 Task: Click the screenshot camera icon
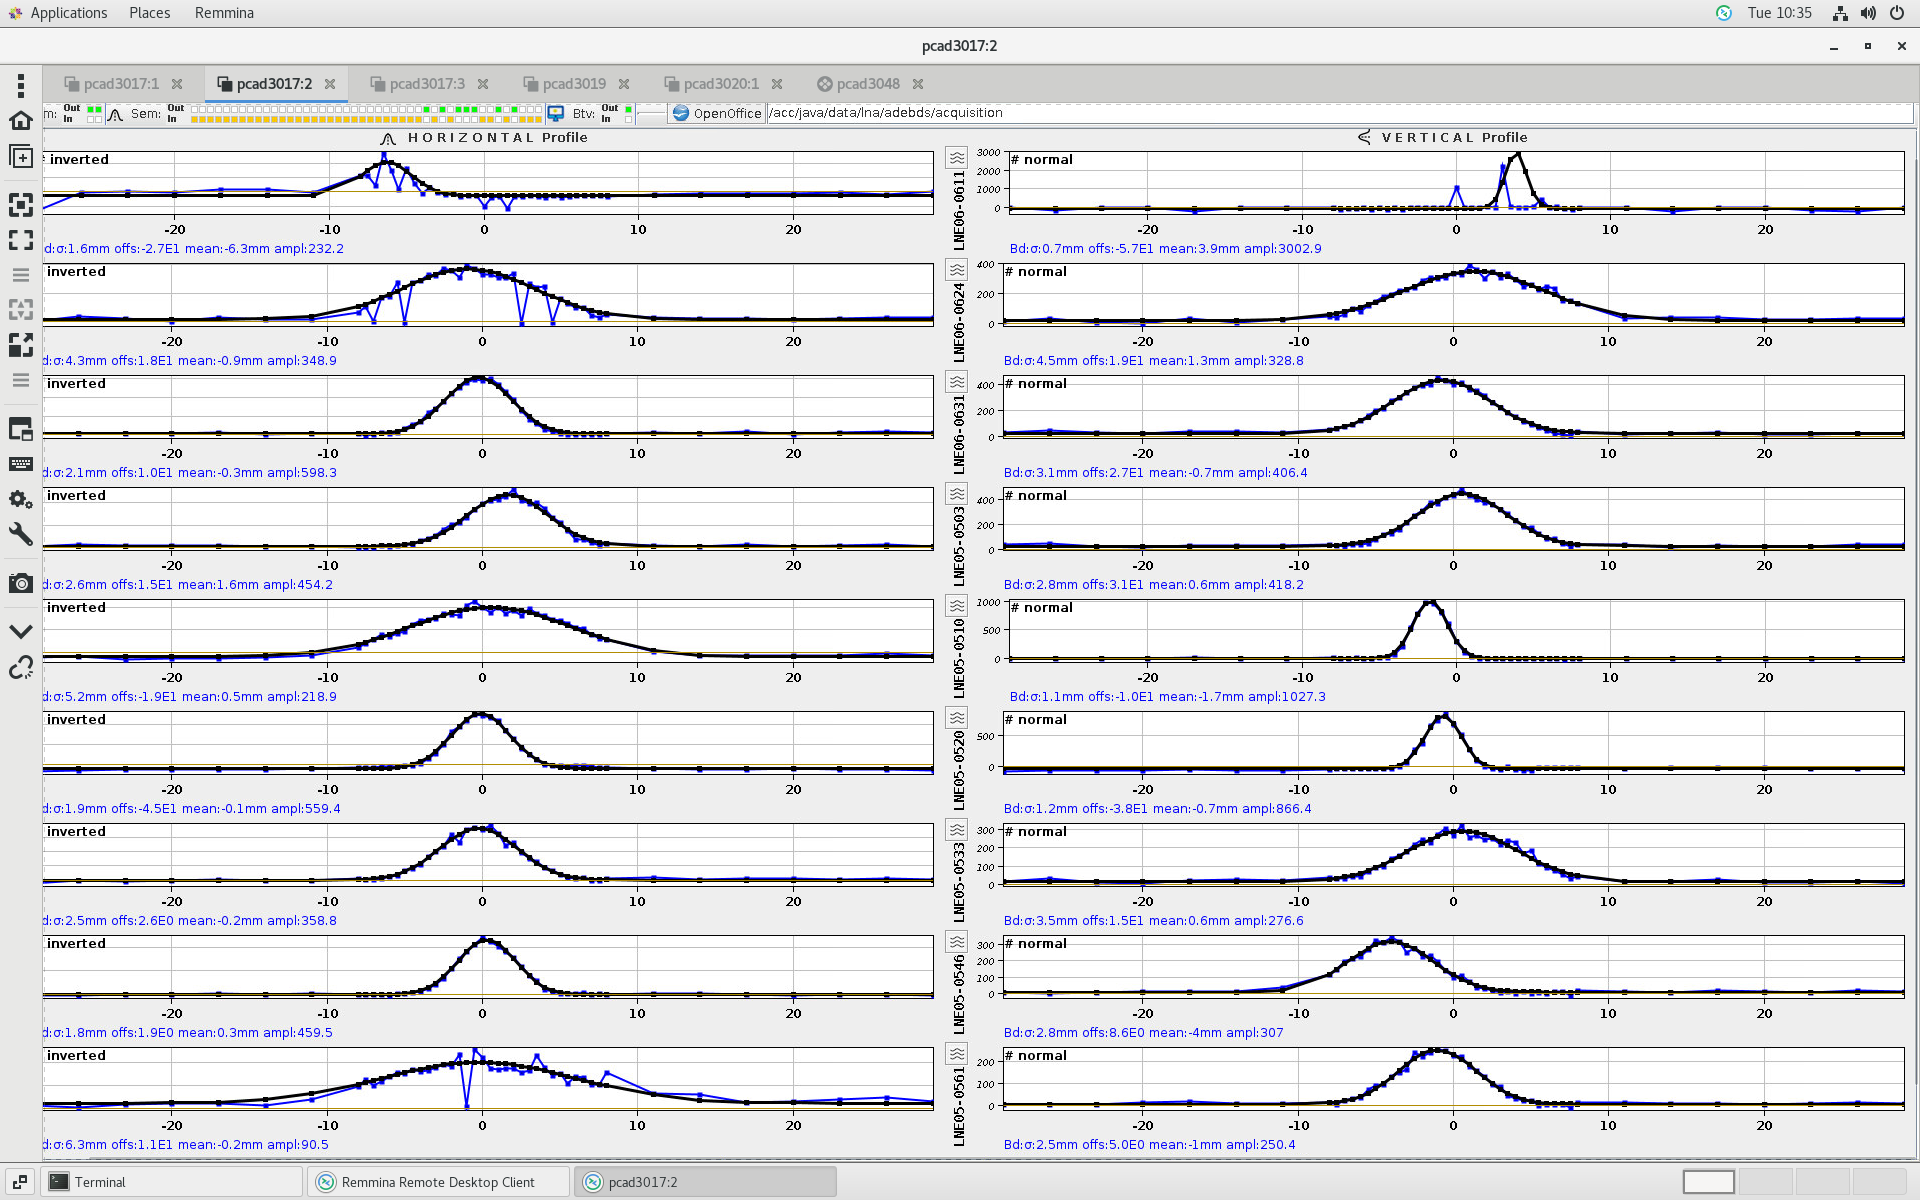(21, 583)
